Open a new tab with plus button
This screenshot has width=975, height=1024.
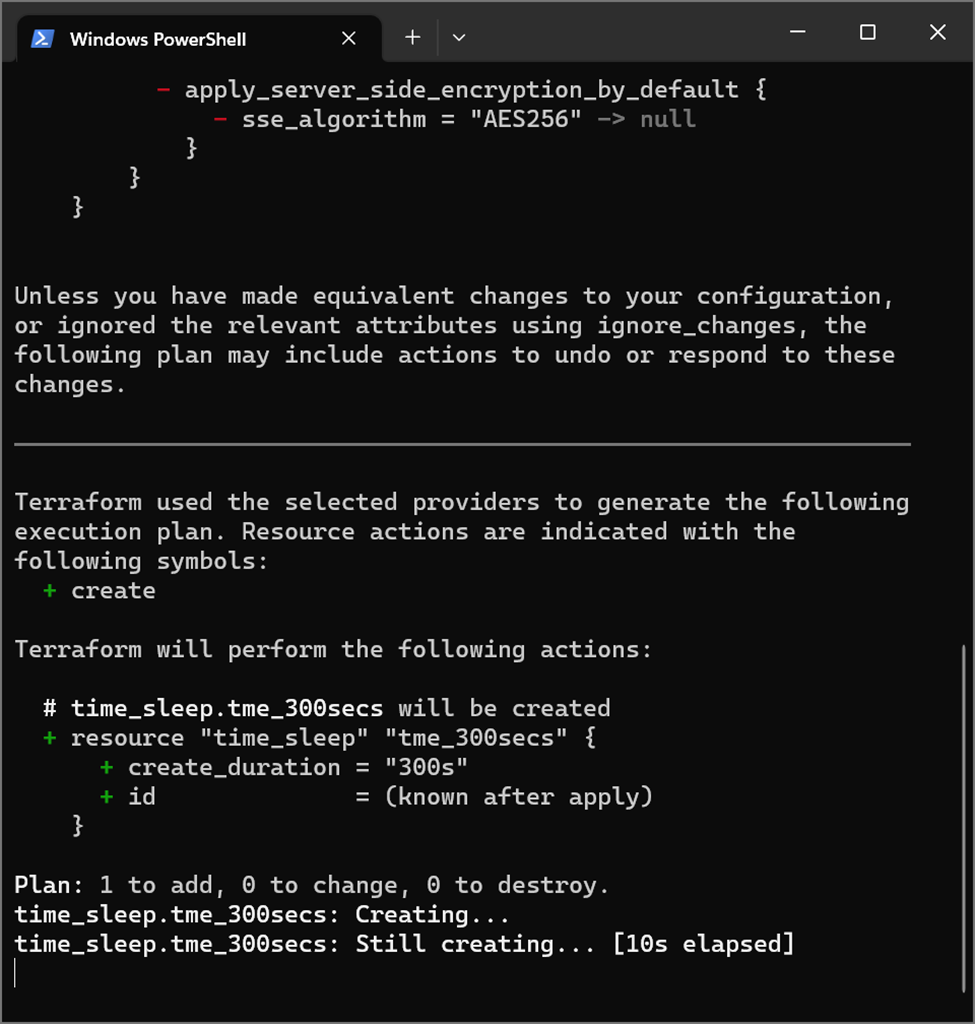click(413, 37)
